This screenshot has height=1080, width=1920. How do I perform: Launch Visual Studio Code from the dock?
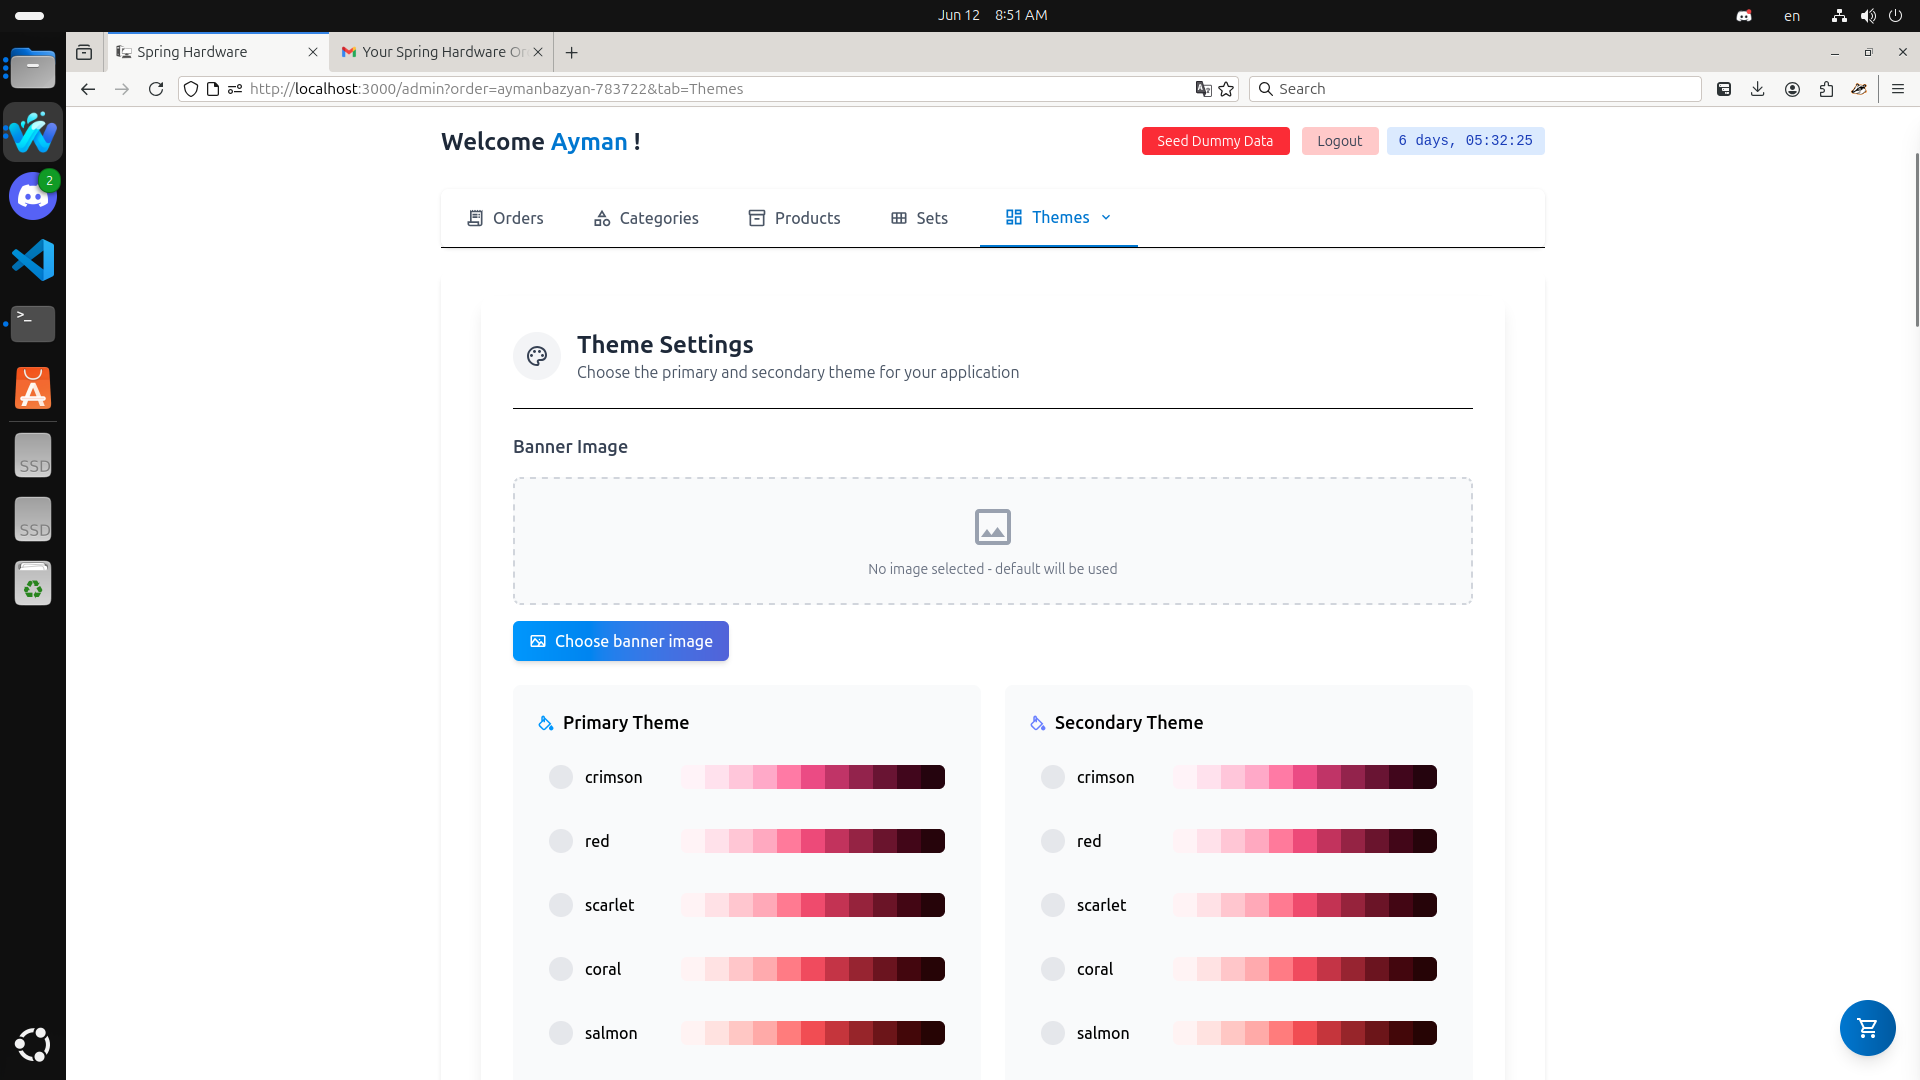[x=33, y=260]
